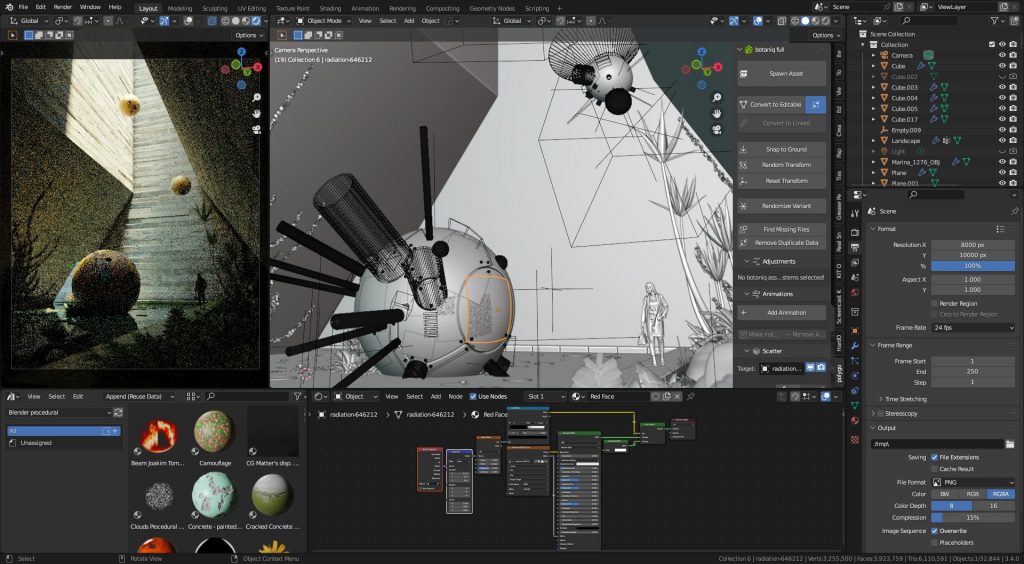This screenshot has width=1024, height=564.
Task: Hide the Camera object with eye icon
Action: click(x=1002, y=55)
